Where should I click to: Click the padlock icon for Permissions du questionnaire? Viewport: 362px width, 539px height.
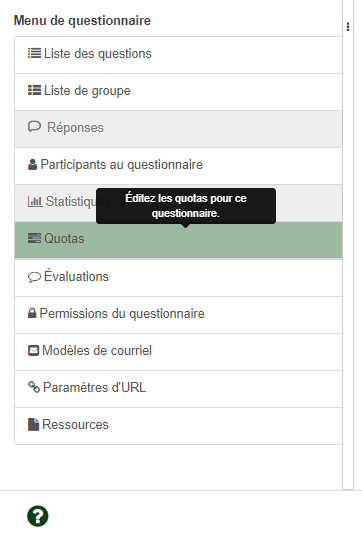click(32, 313)
